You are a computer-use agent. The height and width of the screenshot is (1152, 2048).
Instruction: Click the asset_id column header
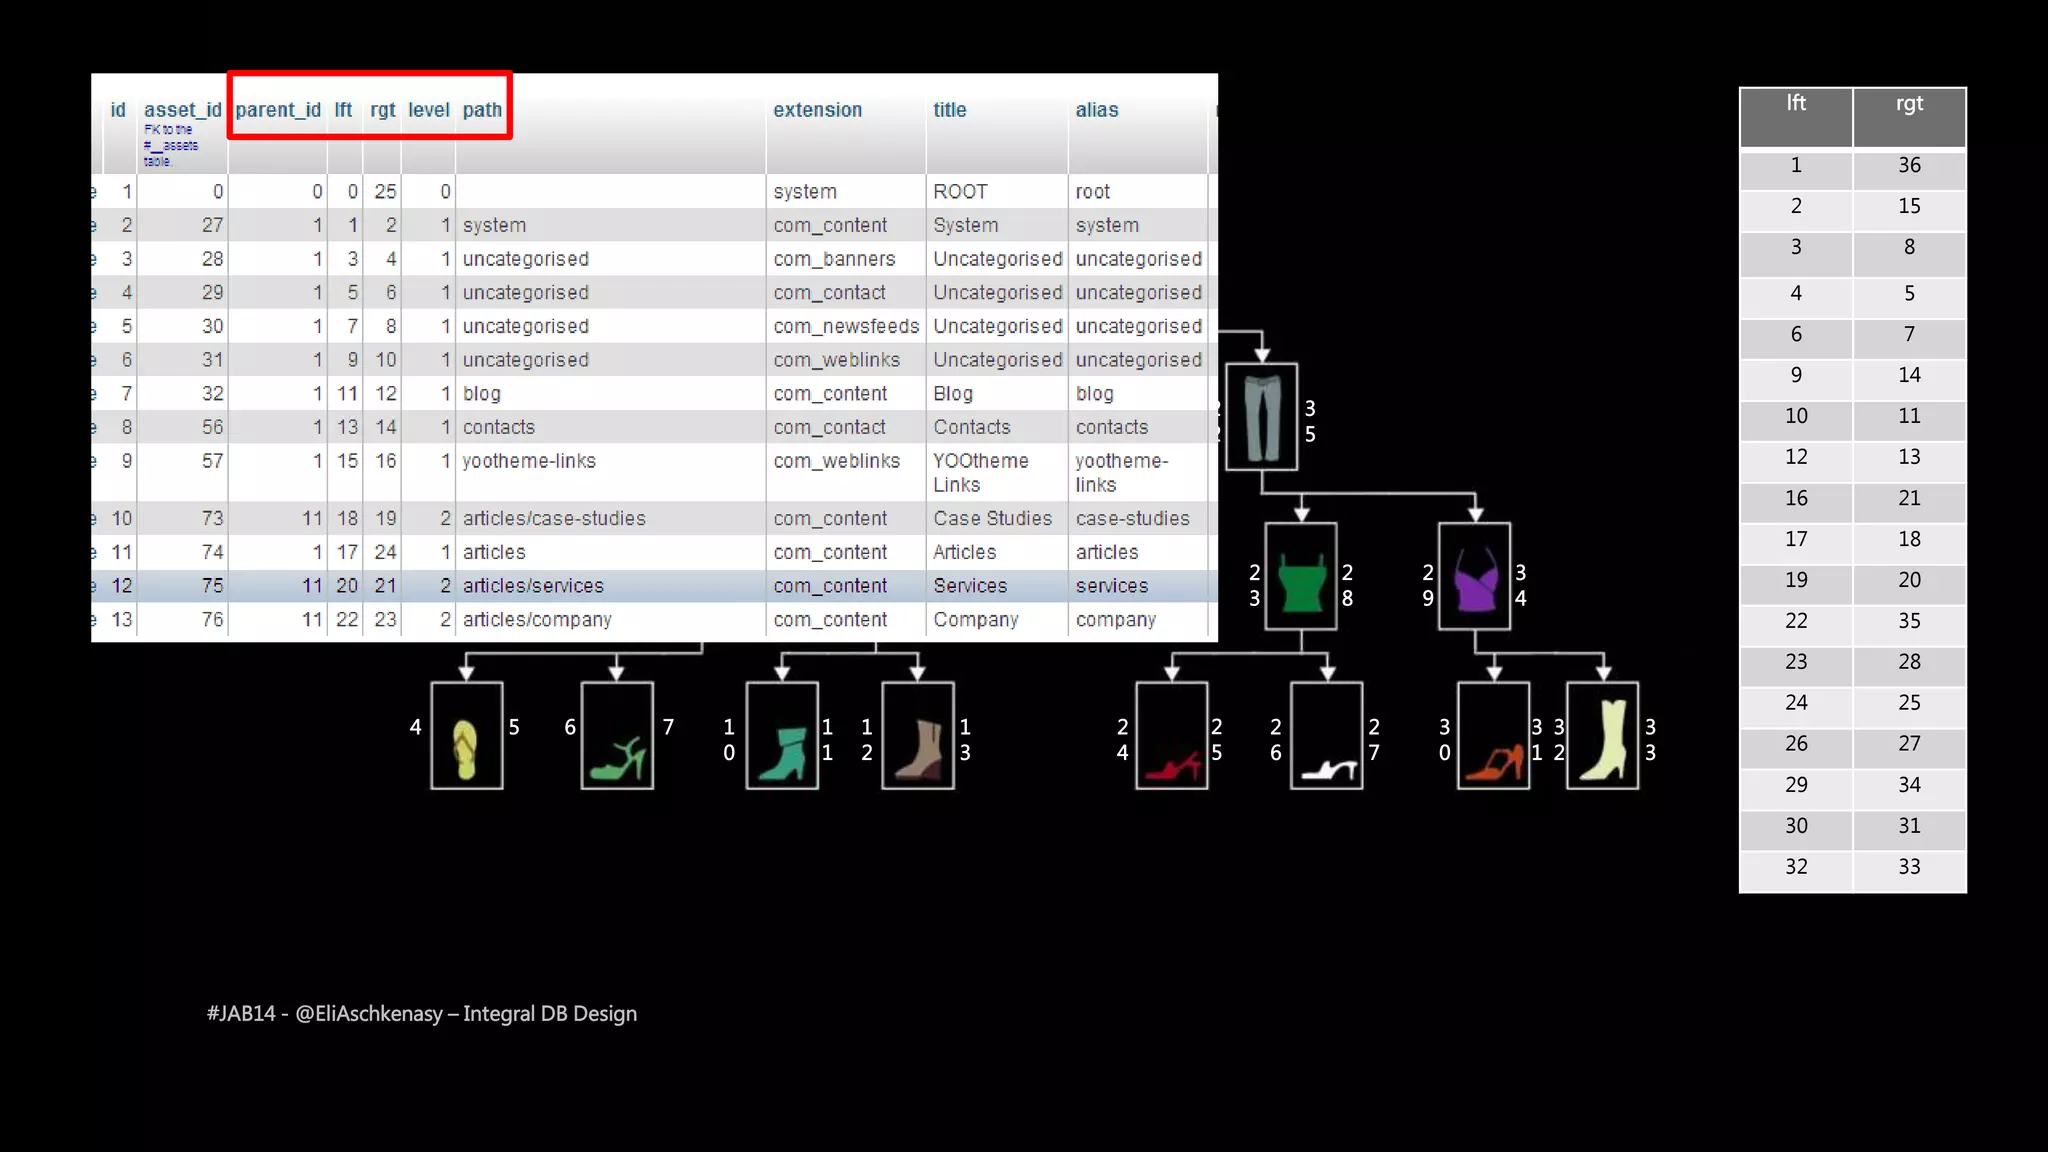point(182,110)
